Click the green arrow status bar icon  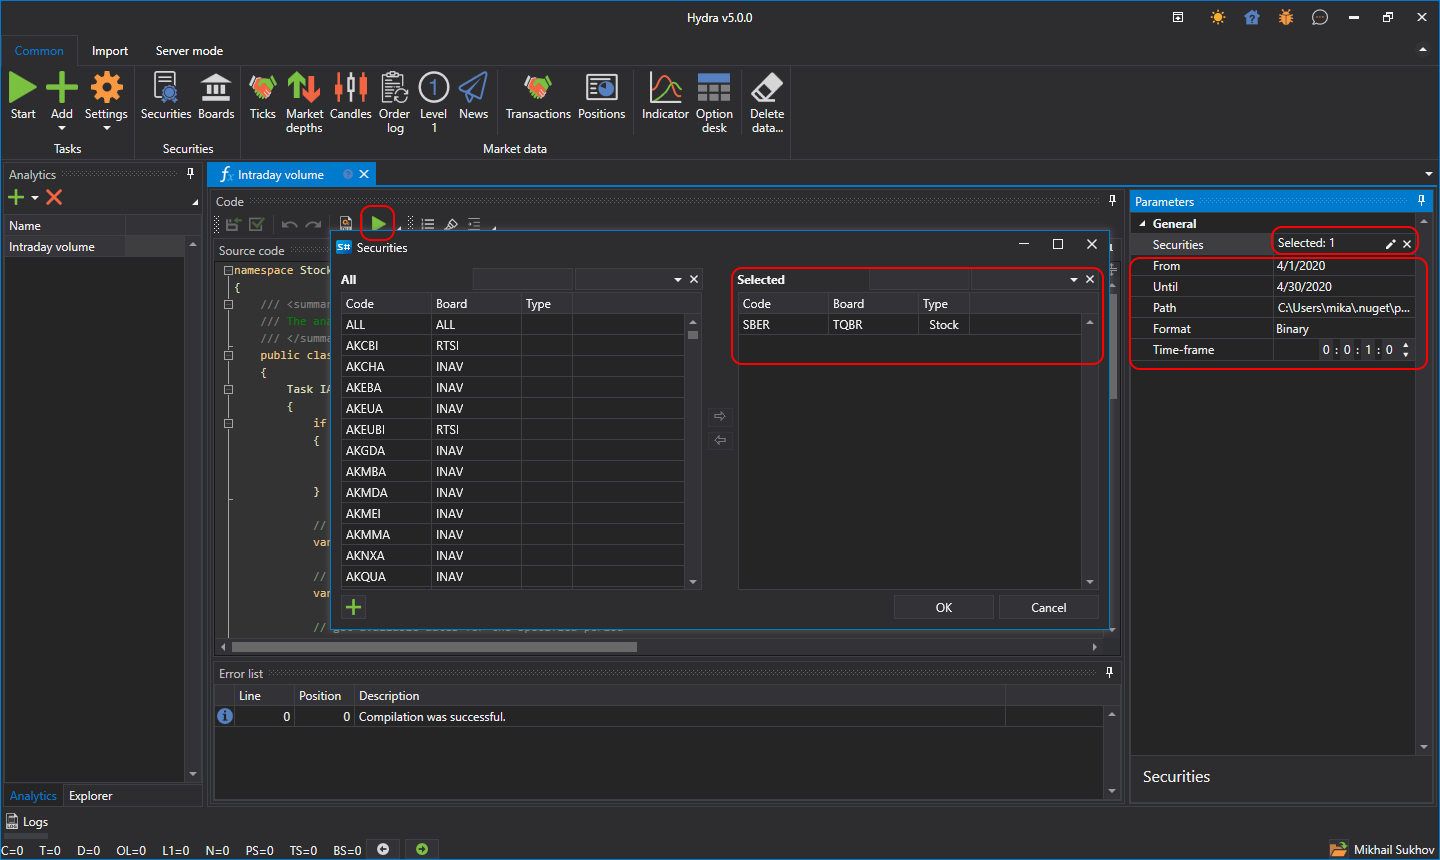click(x=422, y=849)
